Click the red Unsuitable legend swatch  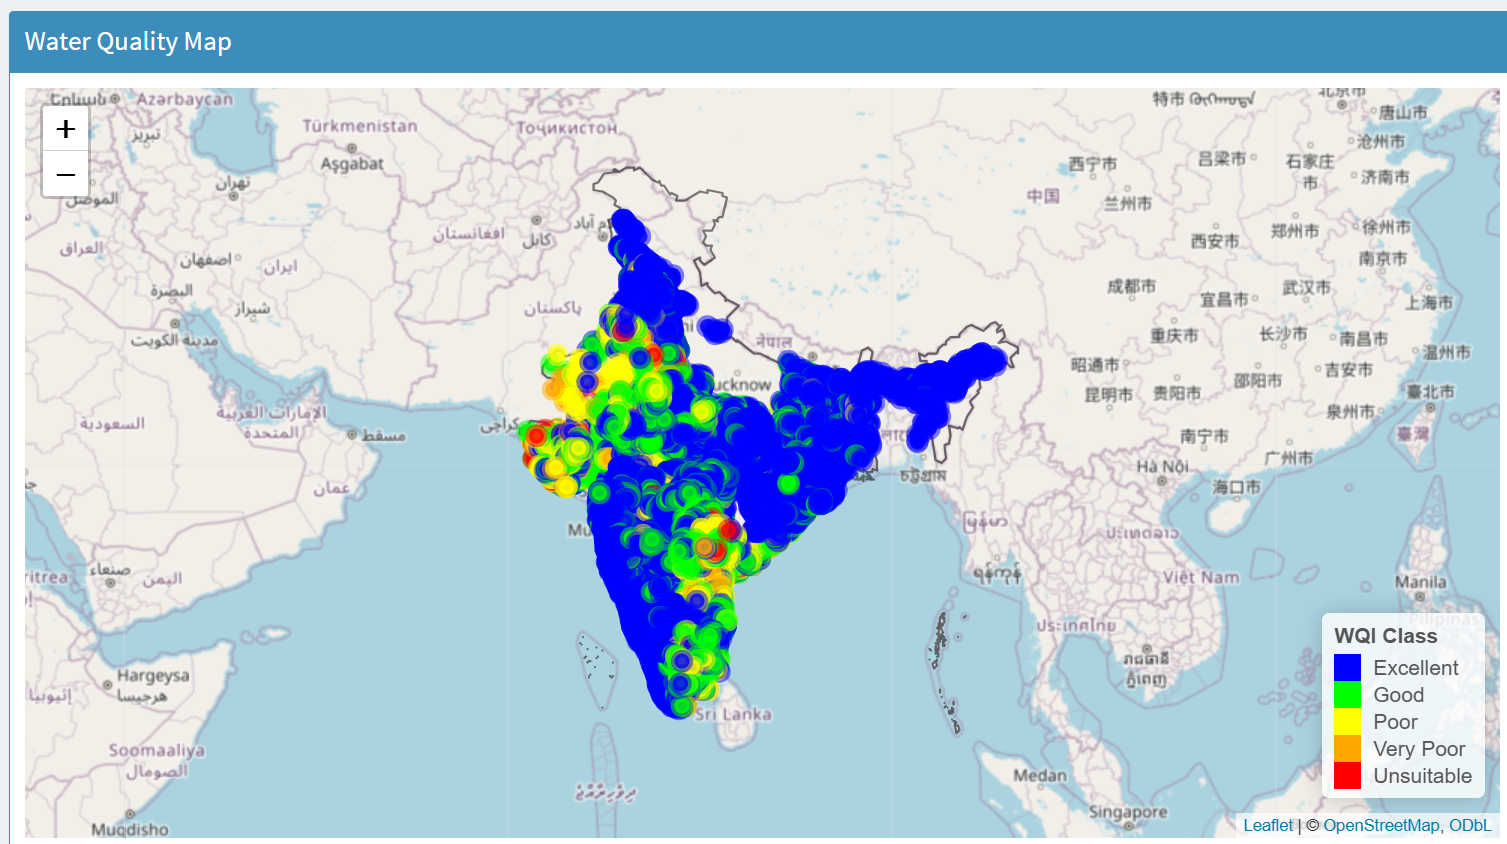(1347, 775)
